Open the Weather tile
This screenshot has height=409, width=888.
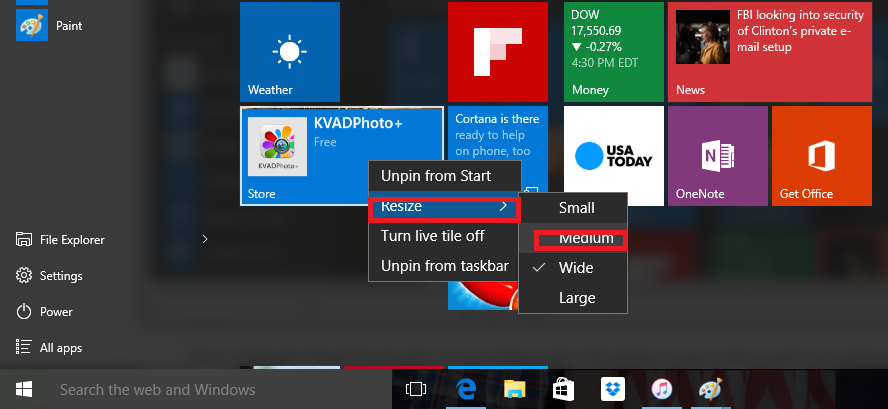[290, 52]
